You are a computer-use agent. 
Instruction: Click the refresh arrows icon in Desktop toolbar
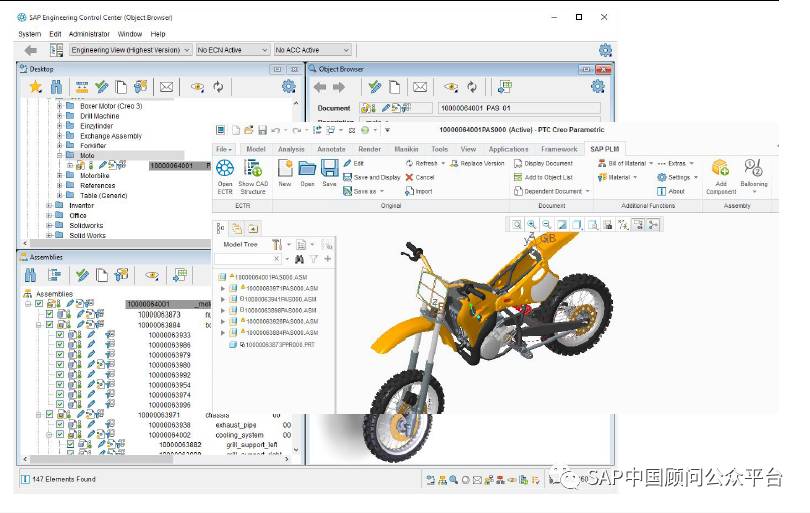219,87
